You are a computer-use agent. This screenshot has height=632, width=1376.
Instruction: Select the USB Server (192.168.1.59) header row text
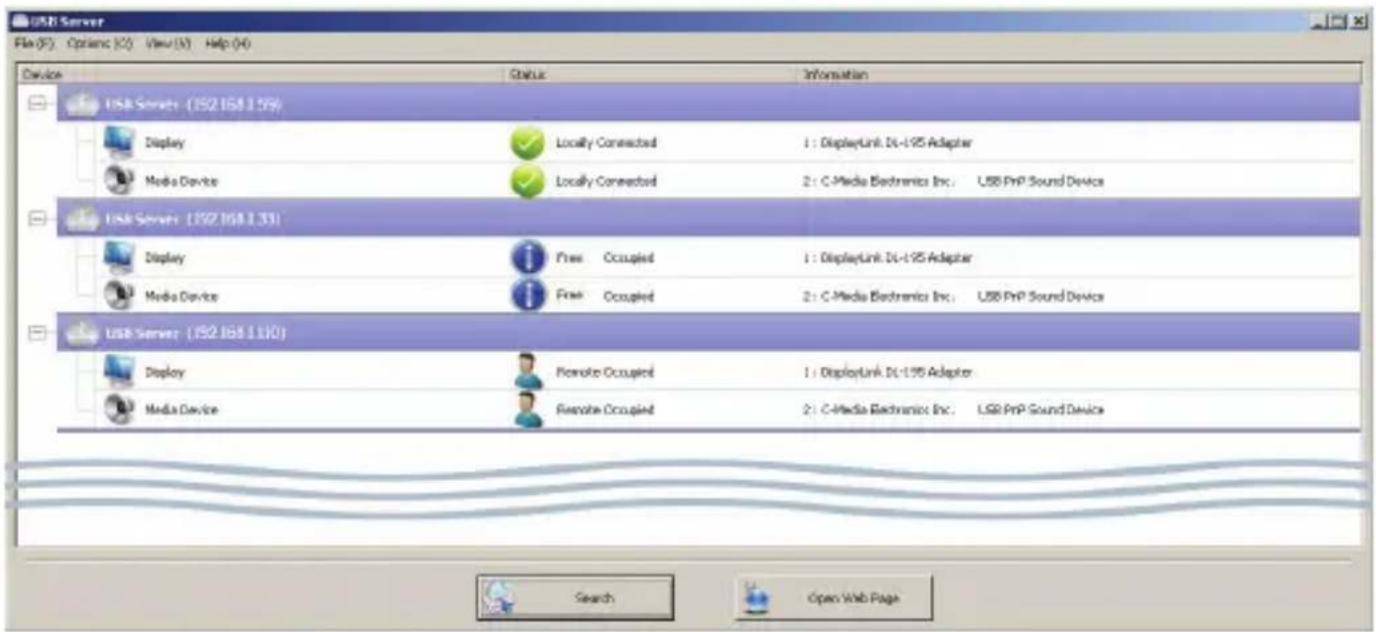pos(192,104)
